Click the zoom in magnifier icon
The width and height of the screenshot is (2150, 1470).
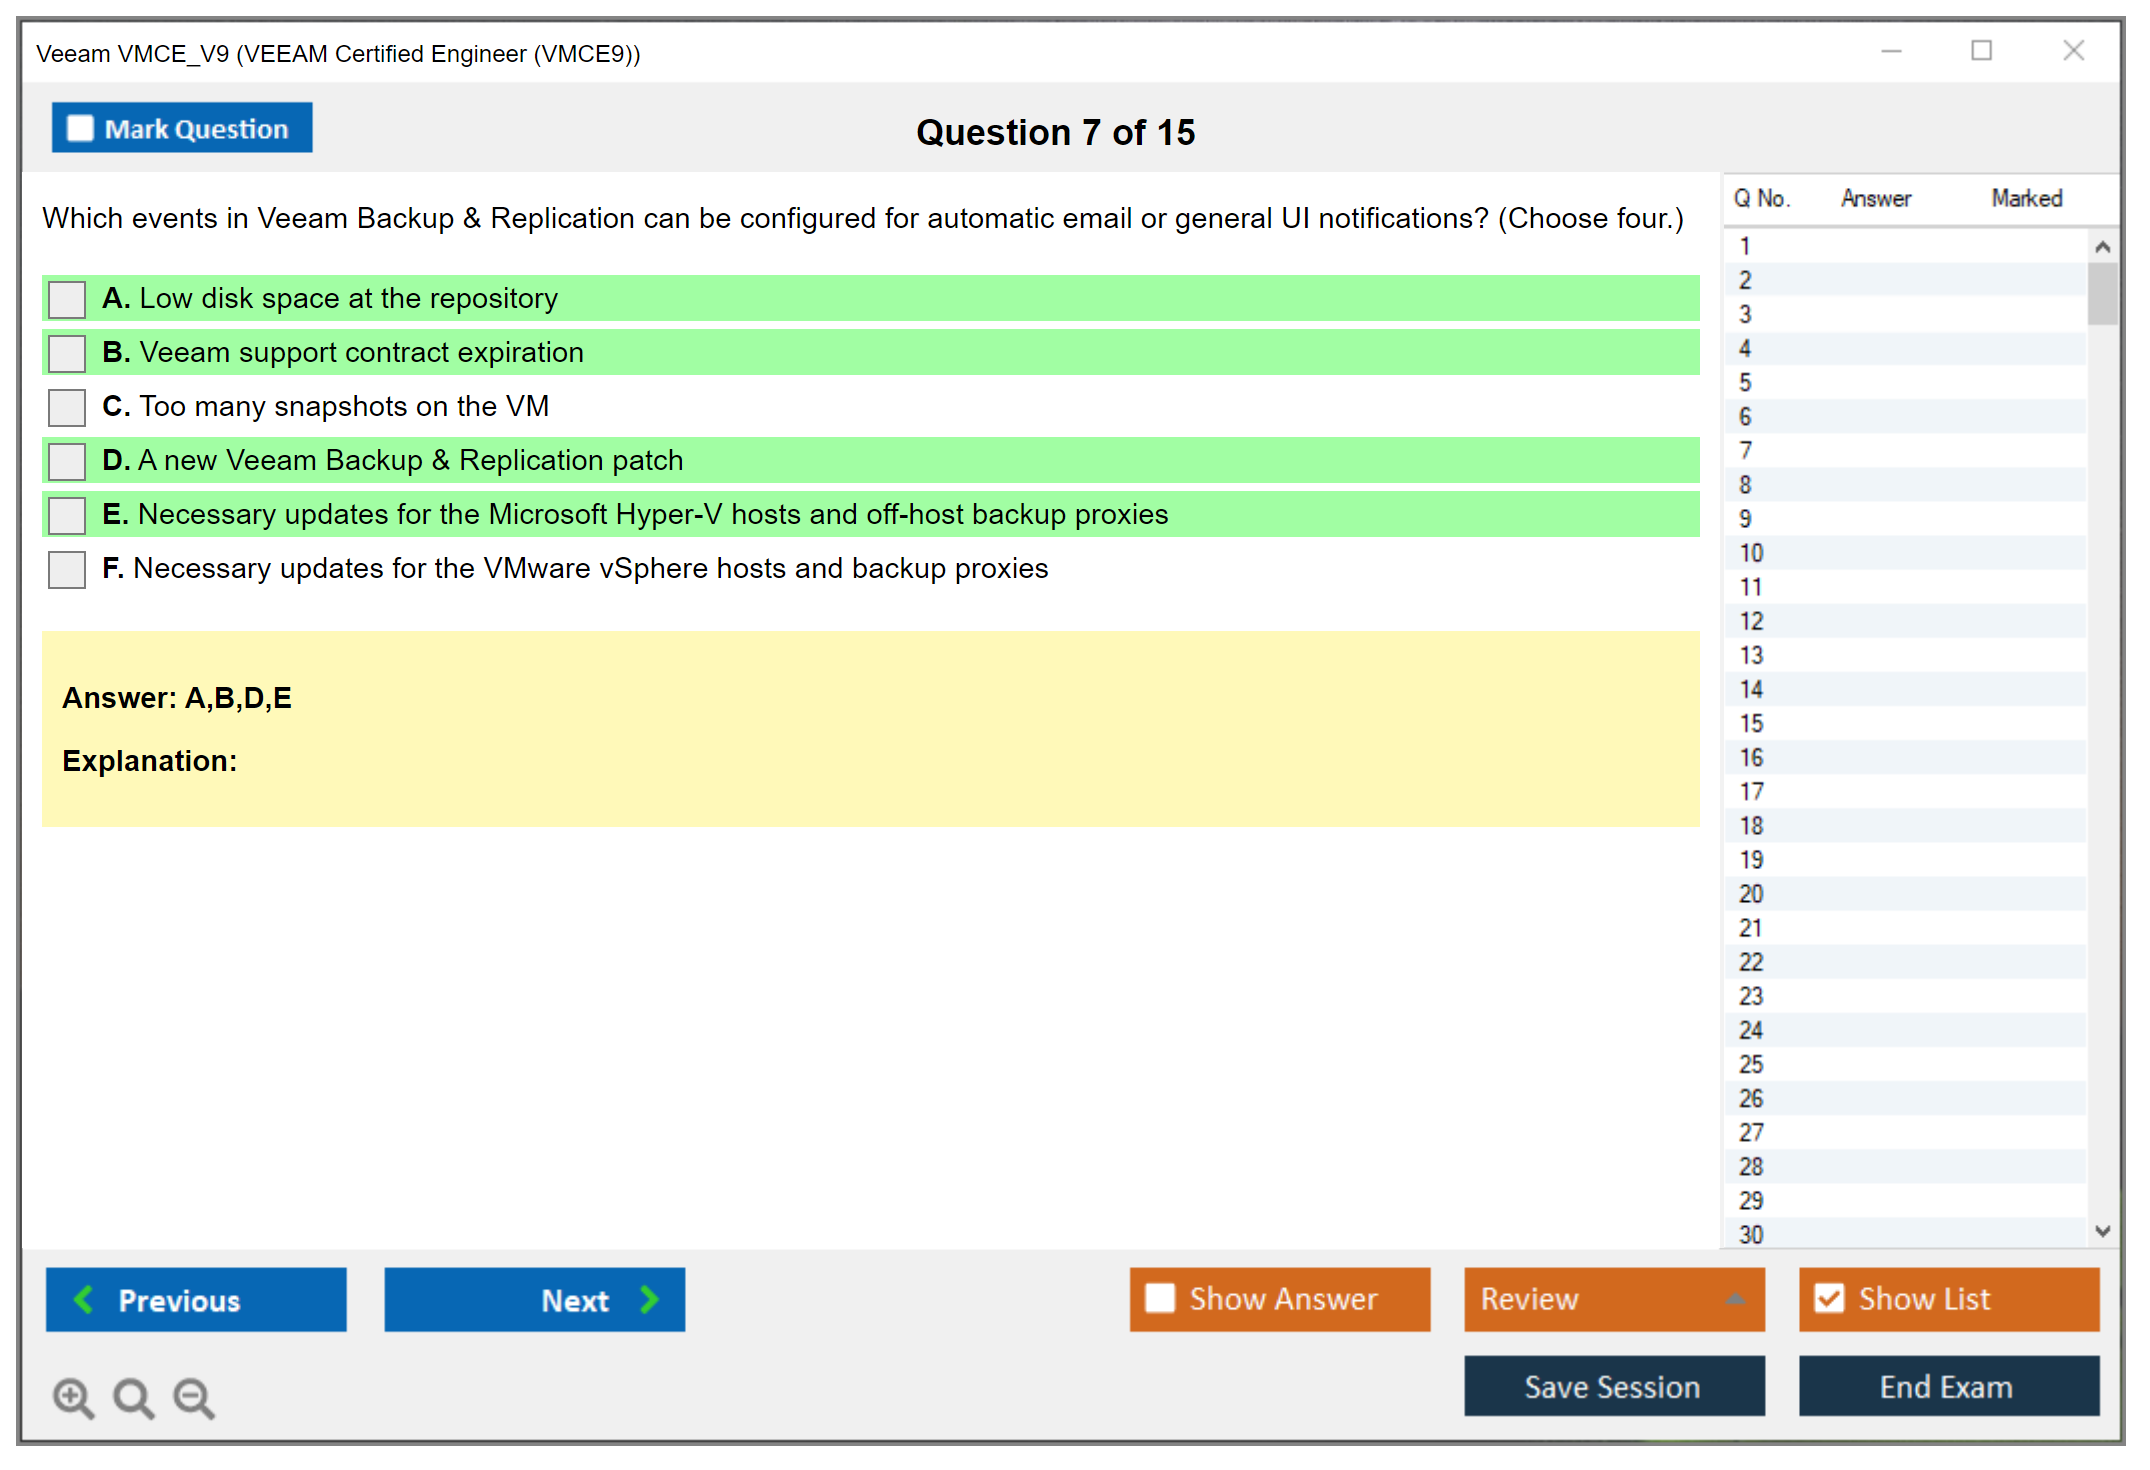(73, 1397)
